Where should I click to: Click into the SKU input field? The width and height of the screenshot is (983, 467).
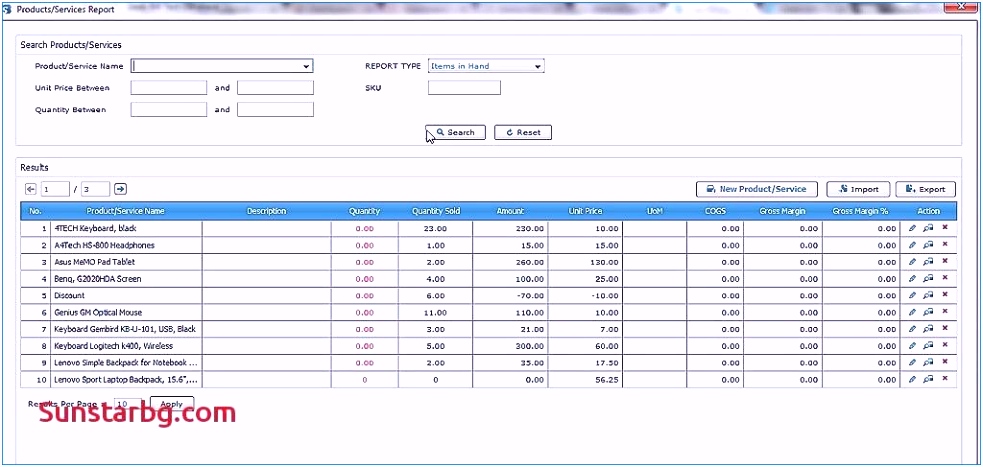465,88
